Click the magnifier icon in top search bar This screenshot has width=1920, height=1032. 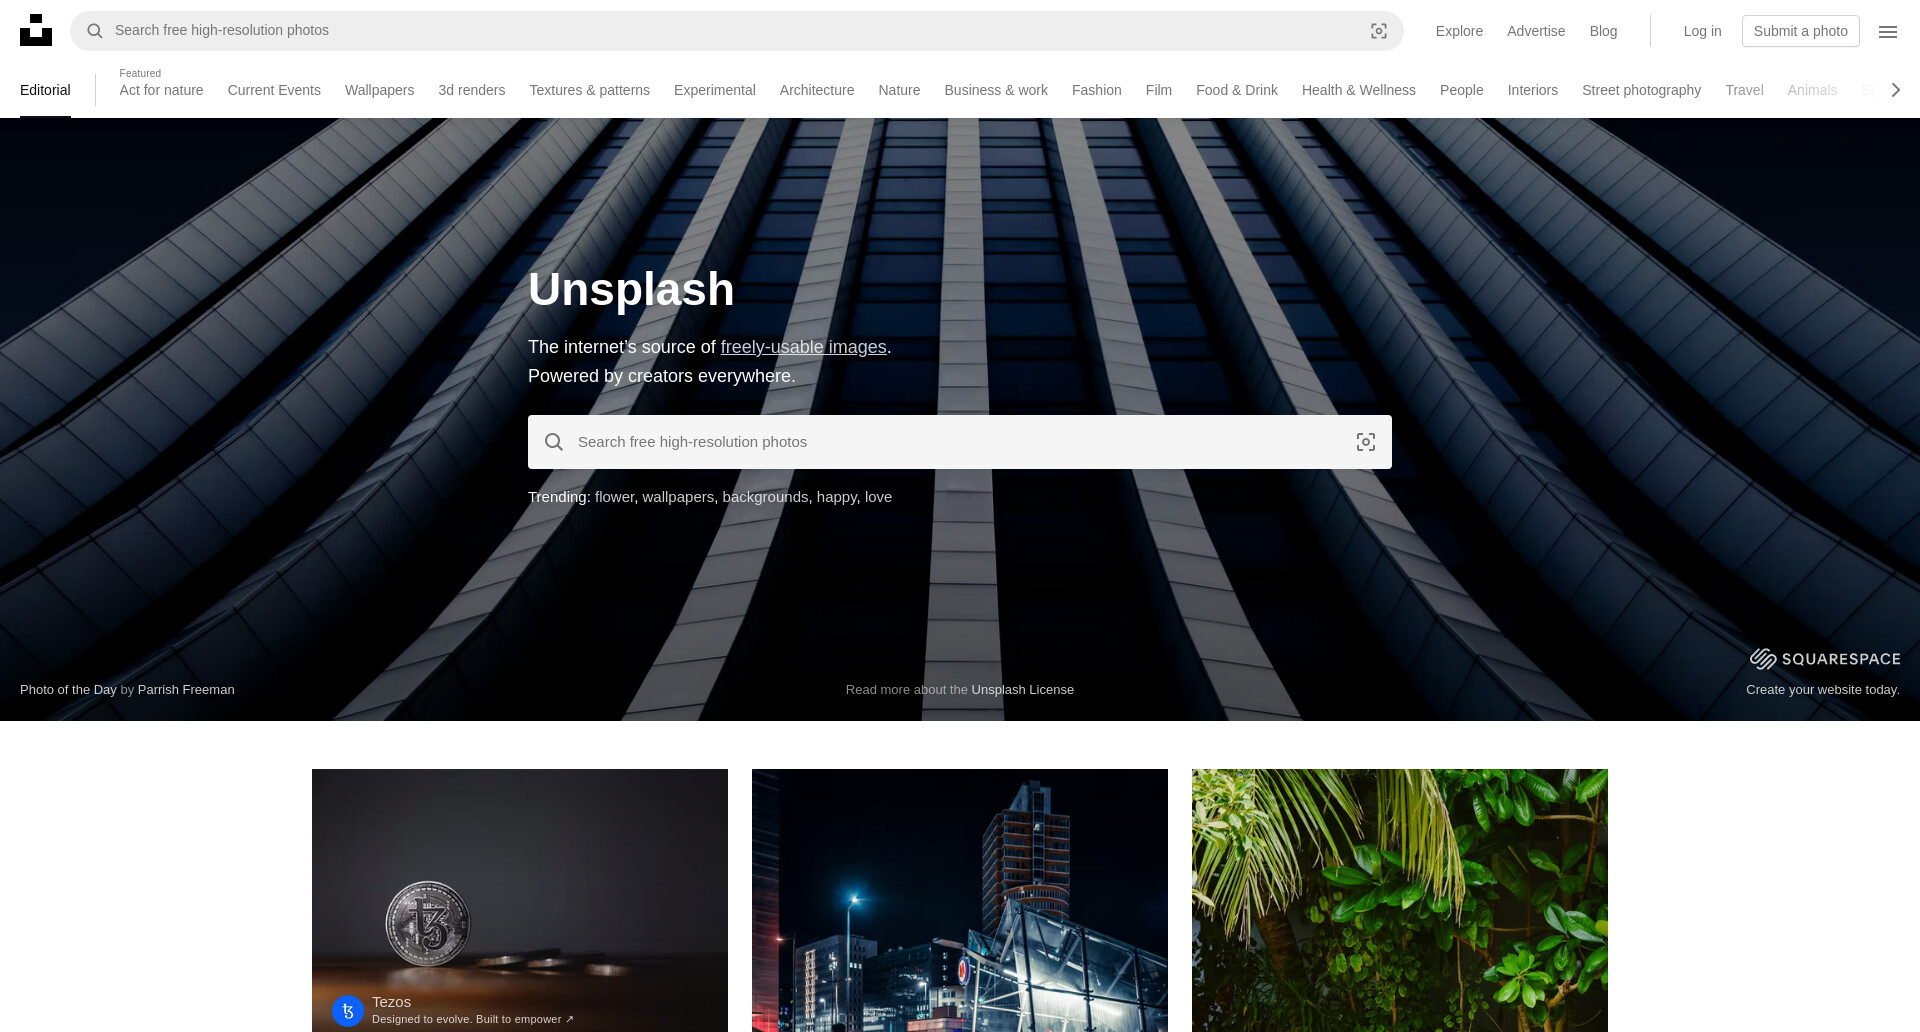point(95,31)
